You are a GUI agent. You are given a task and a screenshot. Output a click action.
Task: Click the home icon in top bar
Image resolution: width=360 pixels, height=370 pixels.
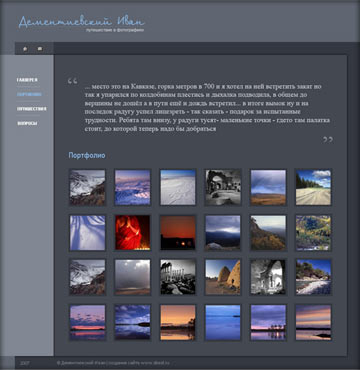25,49
